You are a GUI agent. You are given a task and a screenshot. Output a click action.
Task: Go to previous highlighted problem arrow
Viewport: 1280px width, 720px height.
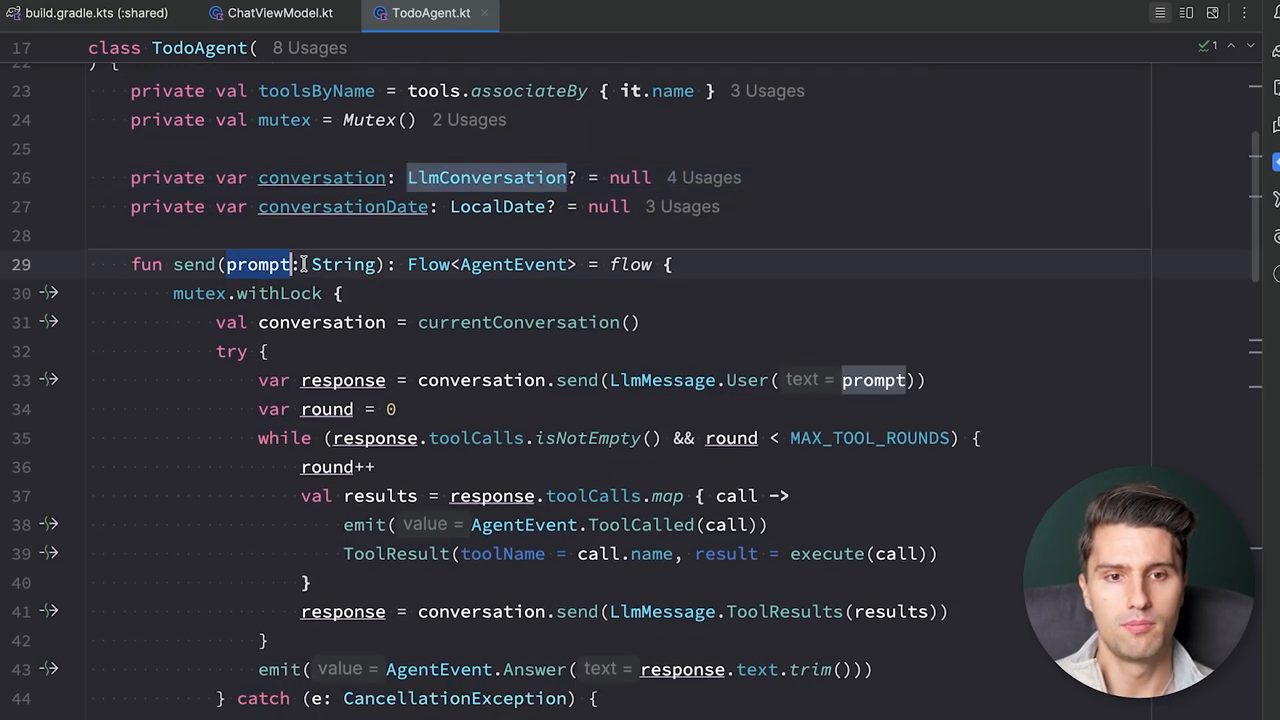pos(1231,46)
